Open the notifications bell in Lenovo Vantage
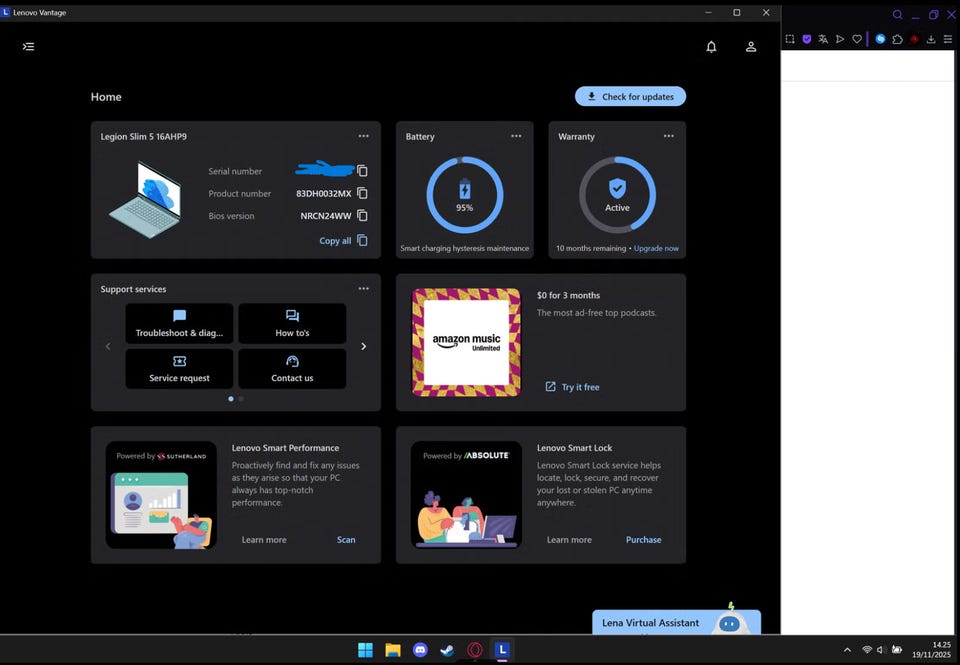This screenshot has height=665, width=960. point(711,47)
